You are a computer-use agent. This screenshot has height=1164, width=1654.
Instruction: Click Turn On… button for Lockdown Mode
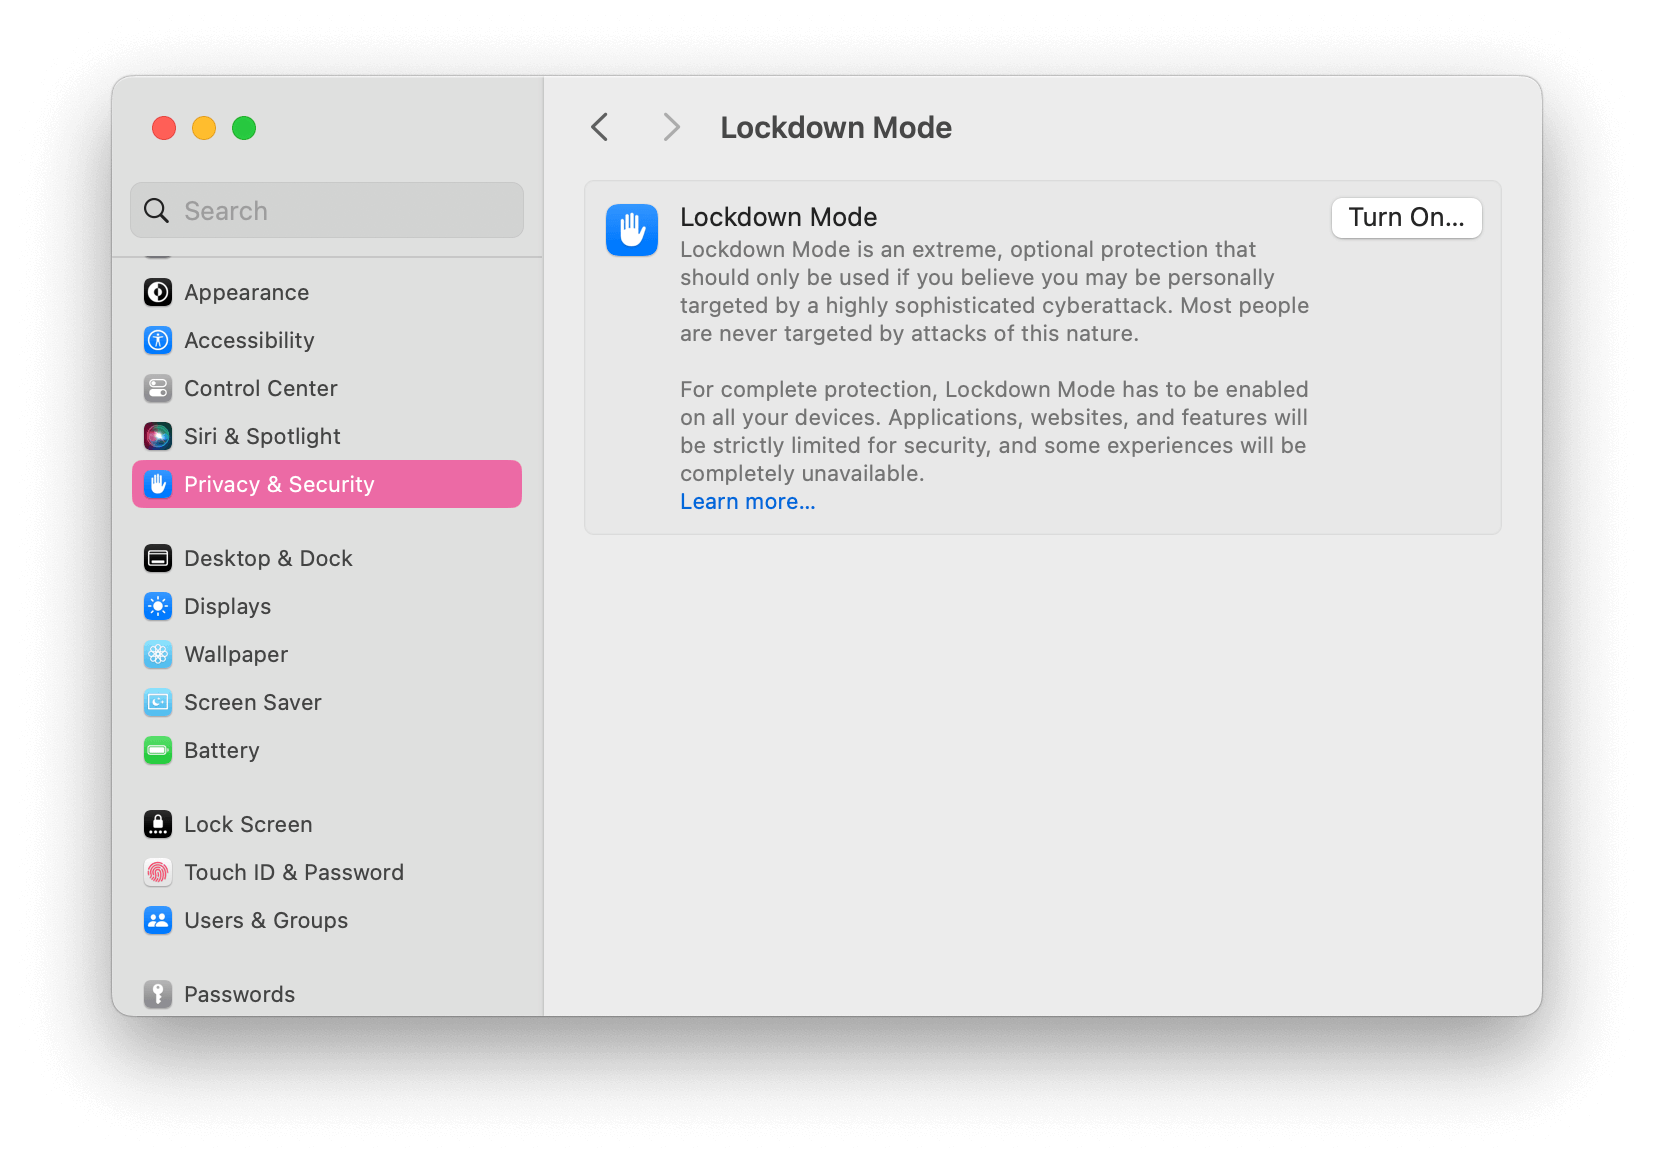pyautogui.click(x=1406, y=218)
